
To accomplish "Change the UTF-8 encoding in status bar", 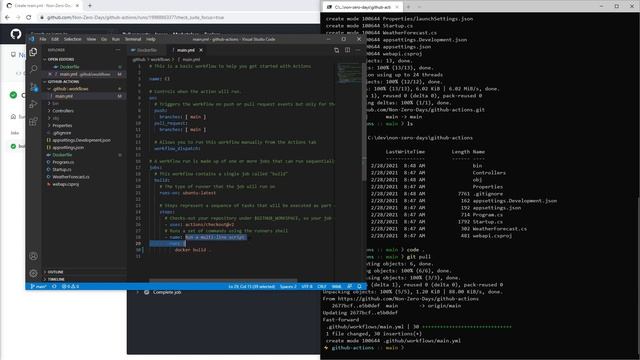I will 307,287.
